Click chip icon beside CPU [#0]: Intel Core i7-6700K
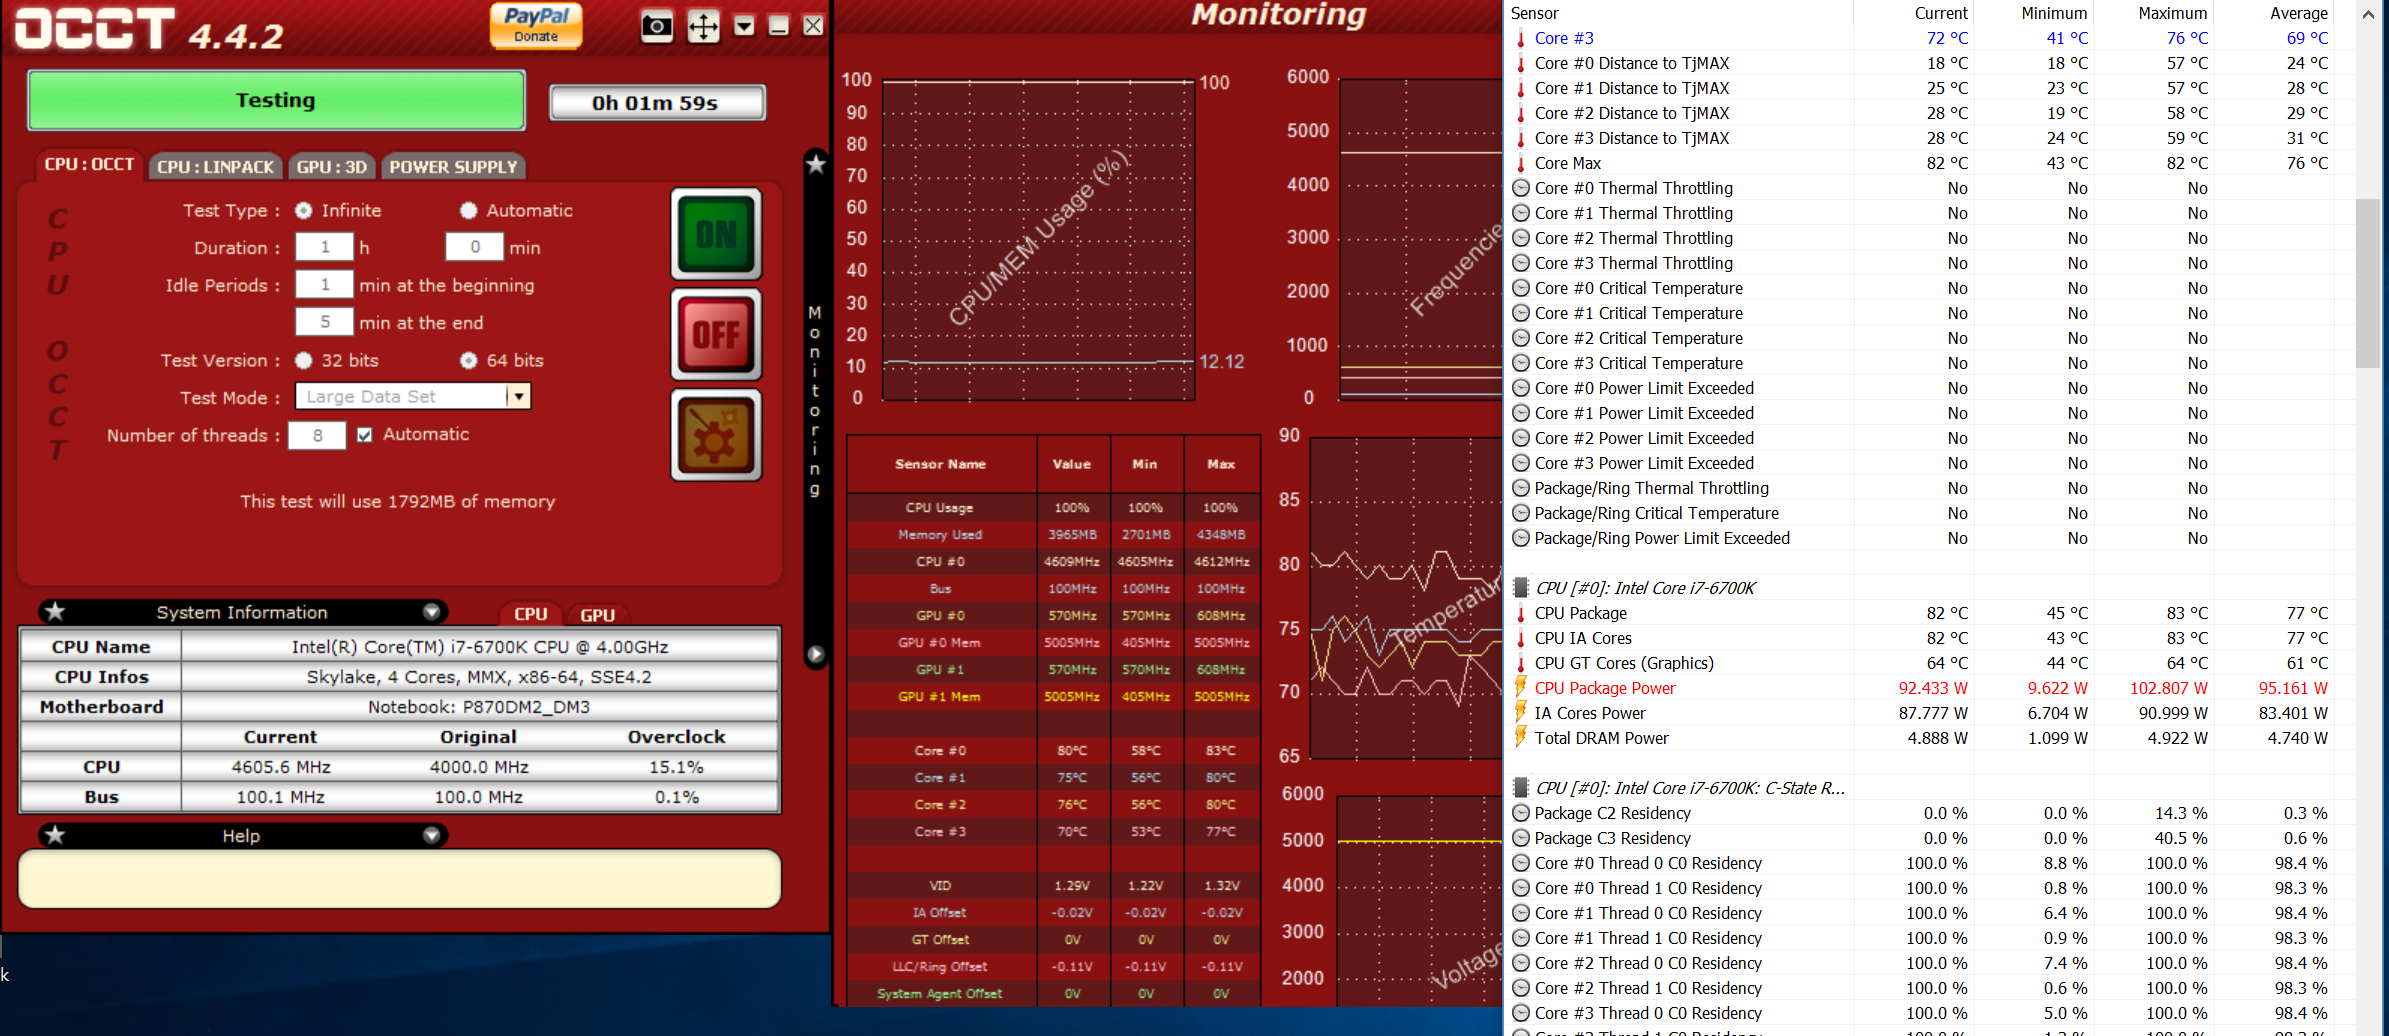2389x1036 pixels. (x=1521, y=588)
